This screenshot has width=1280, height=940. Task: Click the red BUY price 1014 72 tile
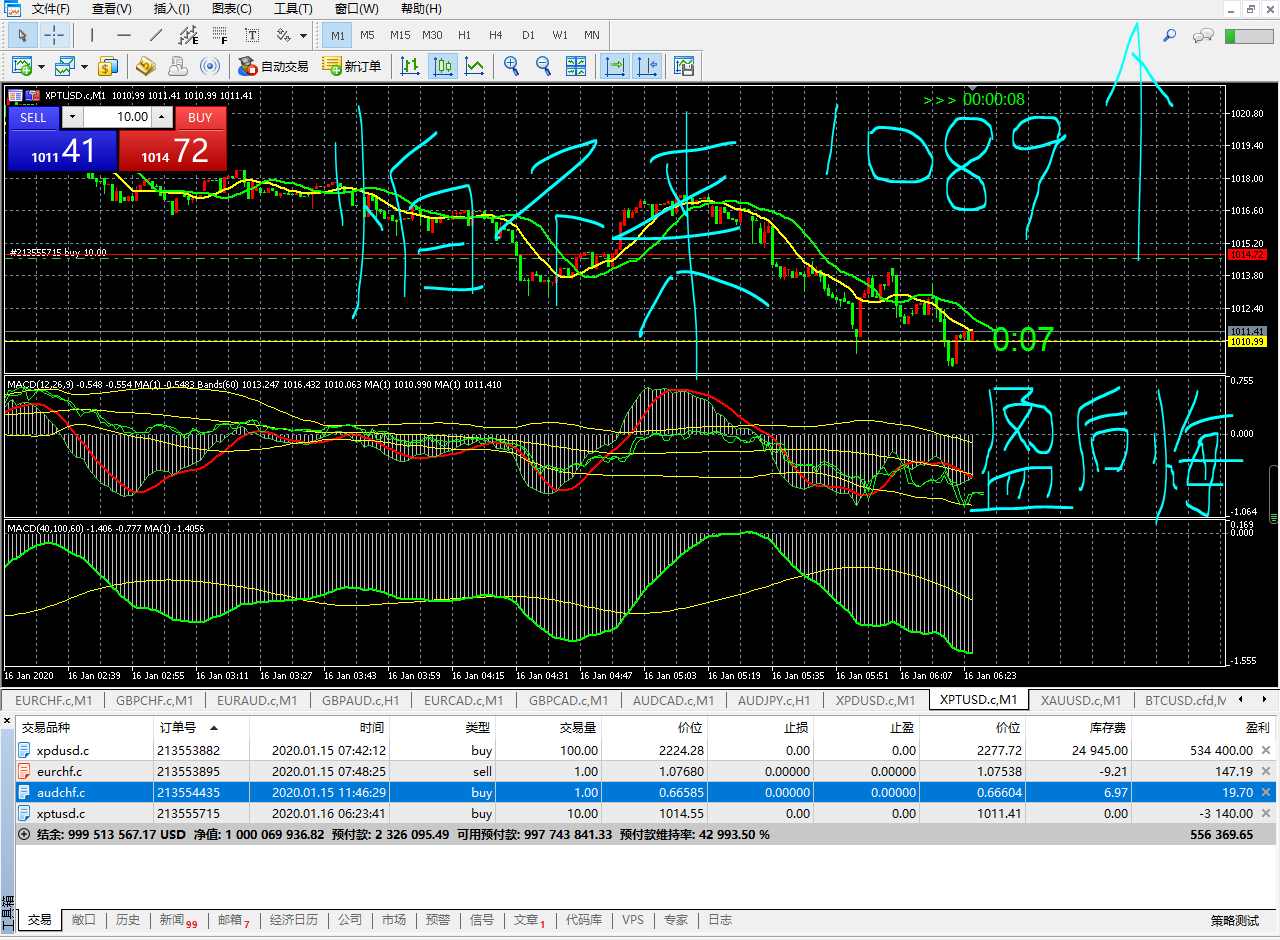(x=172, y=150)
